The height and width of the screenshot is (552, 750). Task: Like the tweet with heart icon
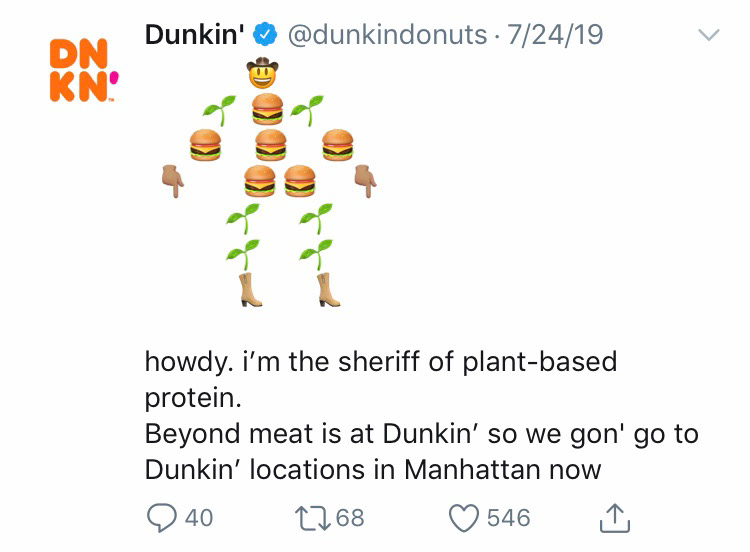click(463, 518)
